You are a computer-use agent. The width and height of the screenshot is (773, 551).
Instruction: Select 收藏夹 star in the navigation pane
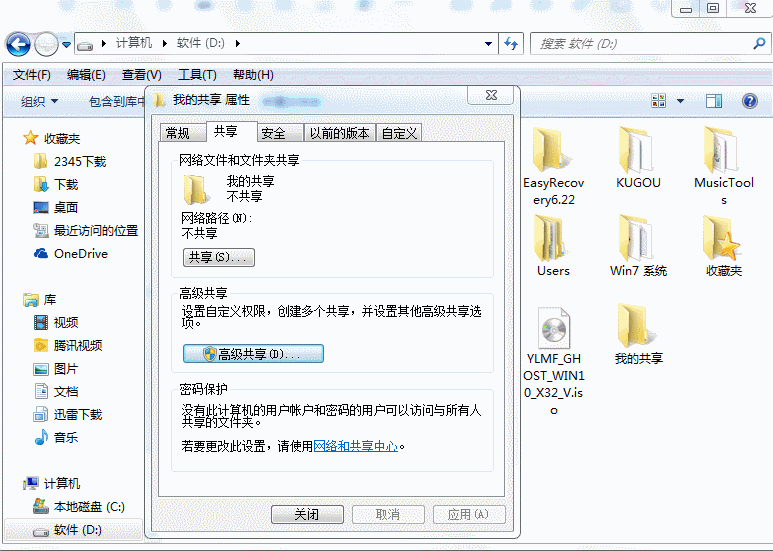[x=52, y=138]
